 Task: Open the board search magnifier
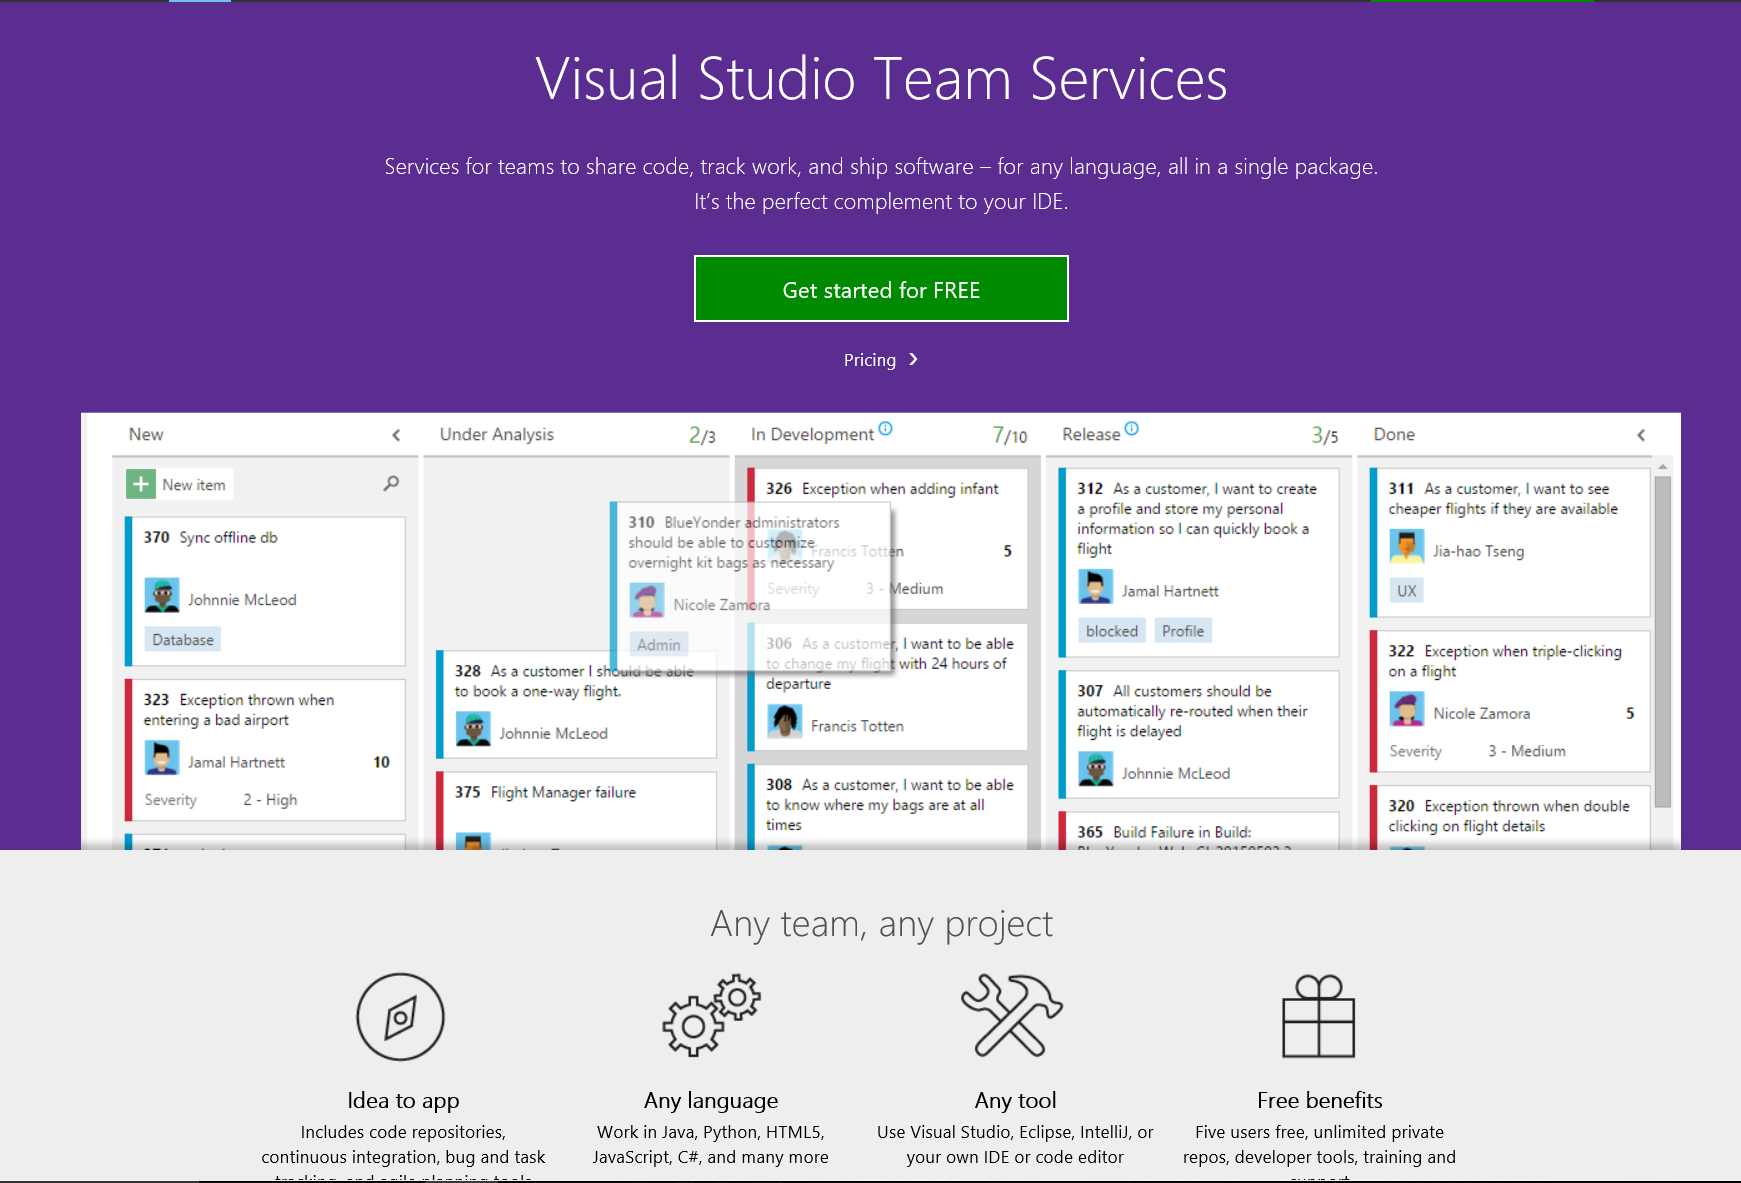(x=390, y=483)
